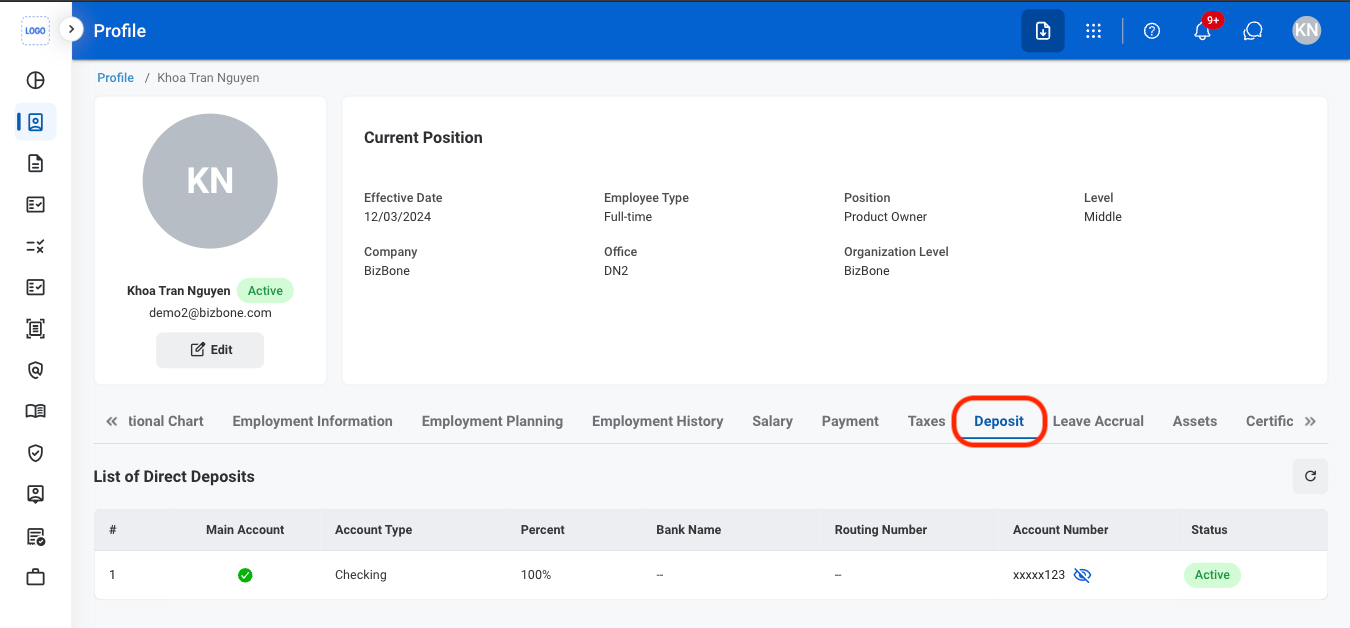The height and width of the screenshot is (628, 1350).
Task: Click the large KN profile picture
Action: click(x=210, y=181)
